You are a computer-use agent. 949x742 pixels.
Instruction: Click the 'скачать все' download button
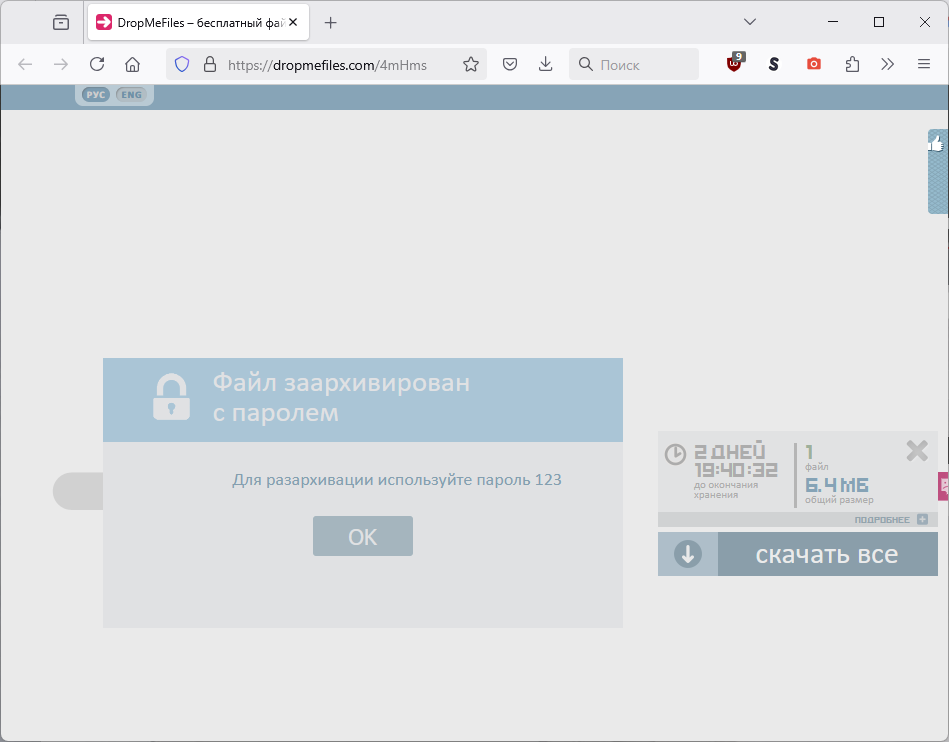pyautogui.click(x=826, y=554)
